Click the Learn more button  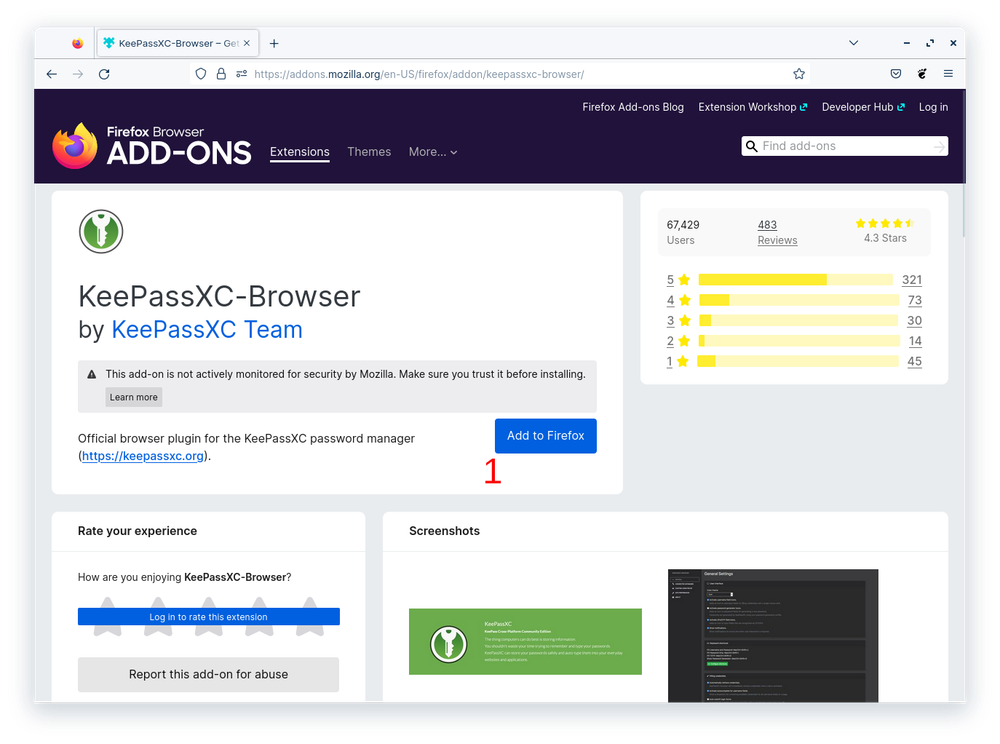coord(133,397)
